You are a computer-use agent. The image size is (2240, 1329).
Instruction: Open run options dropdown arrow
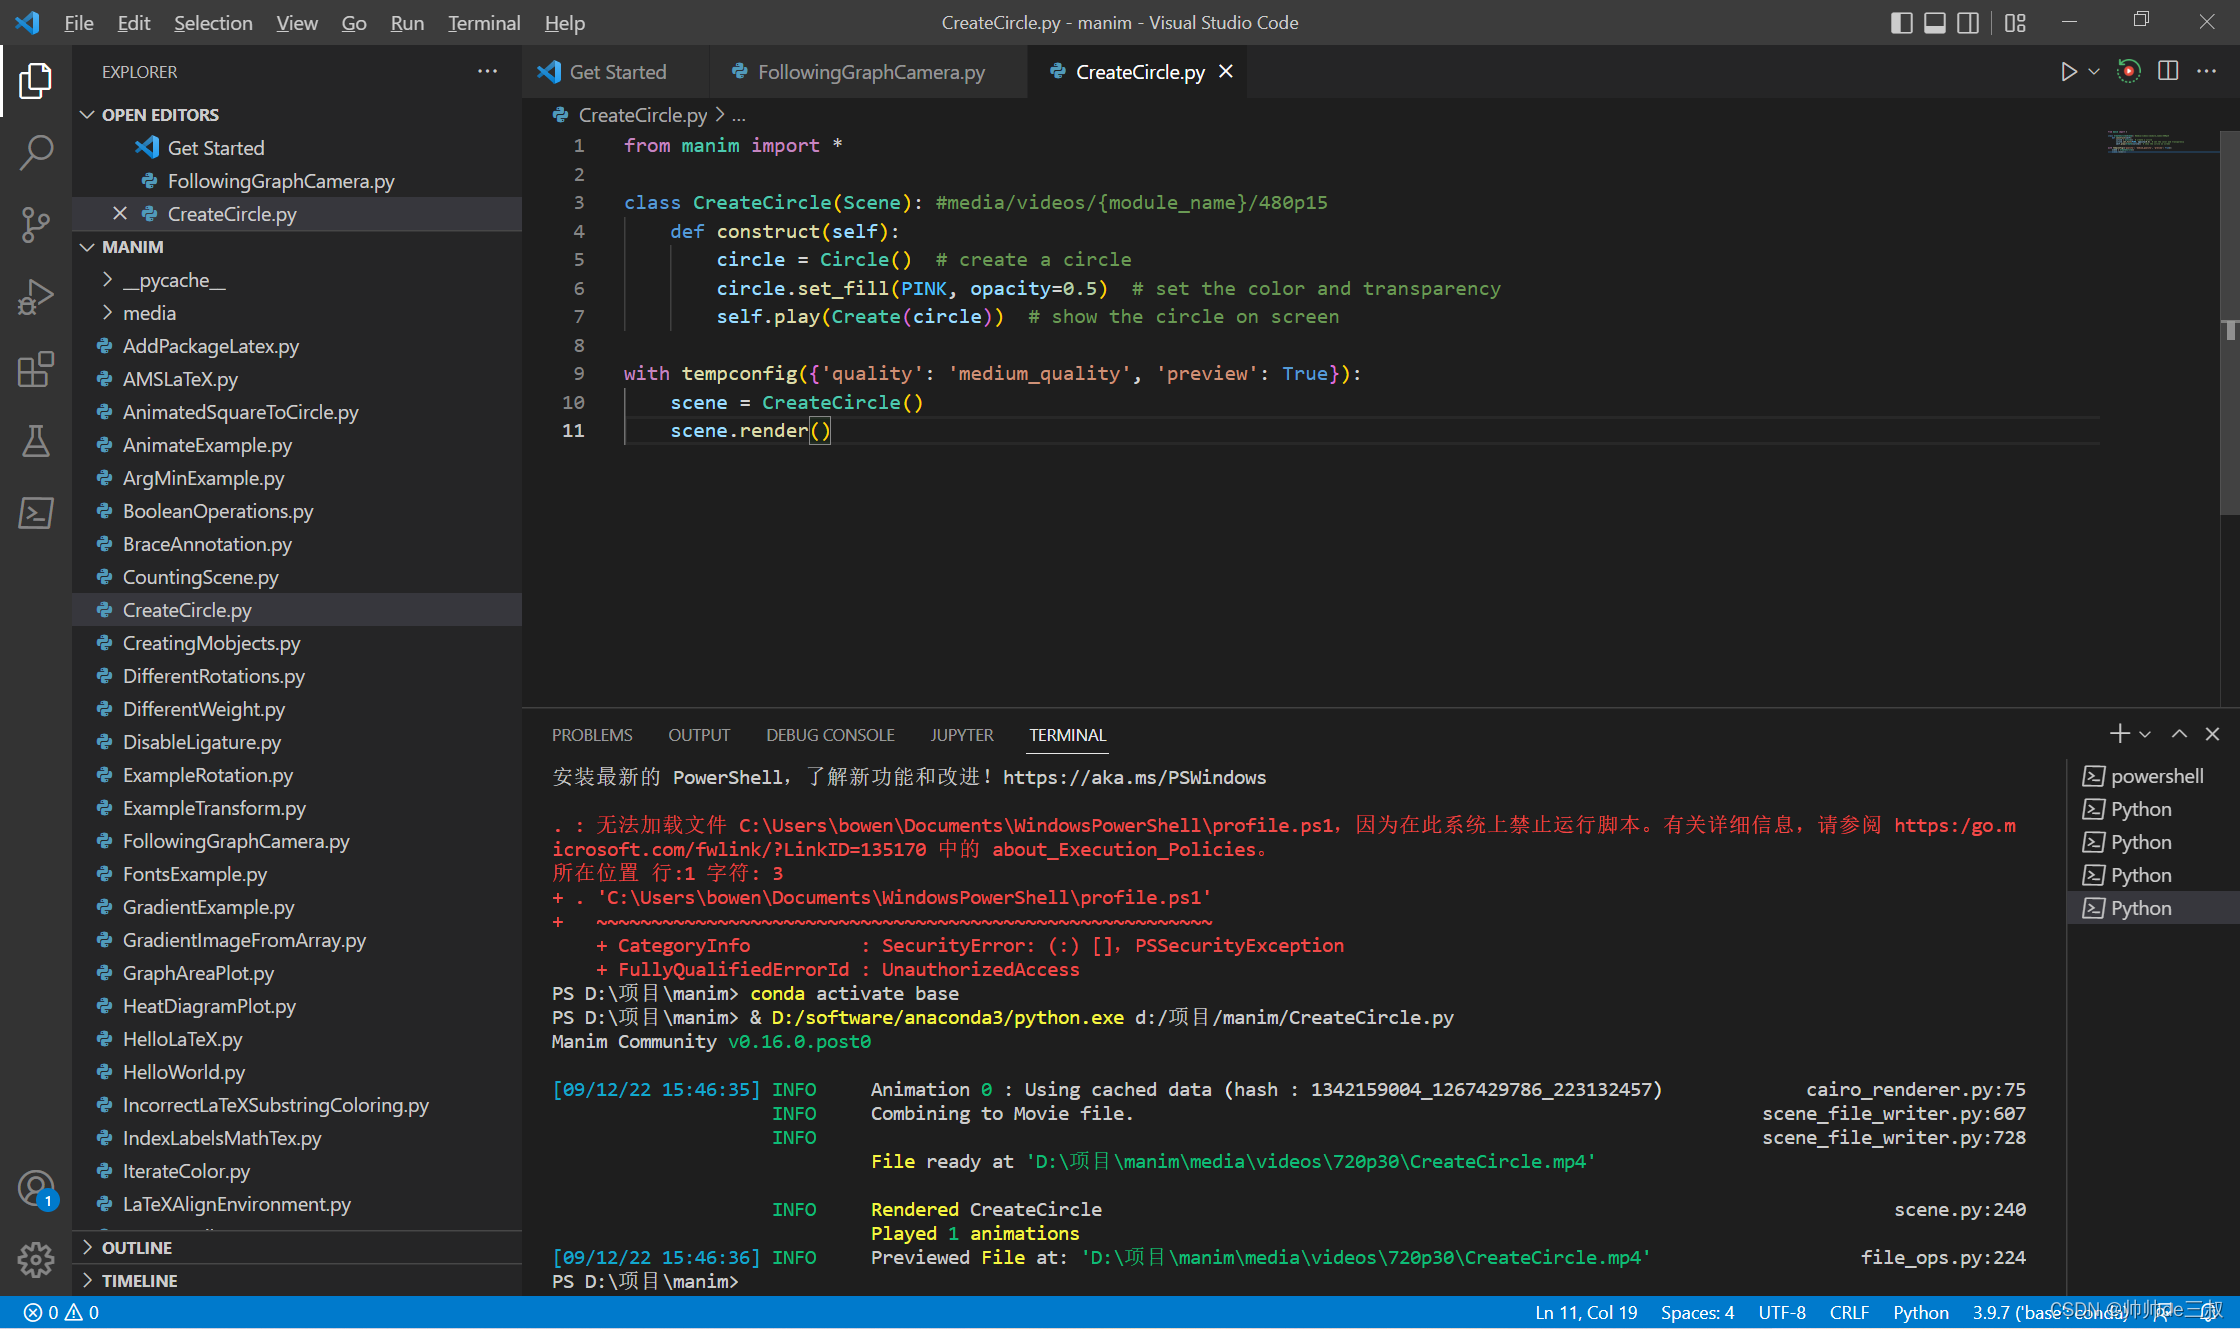[2093, 72]
